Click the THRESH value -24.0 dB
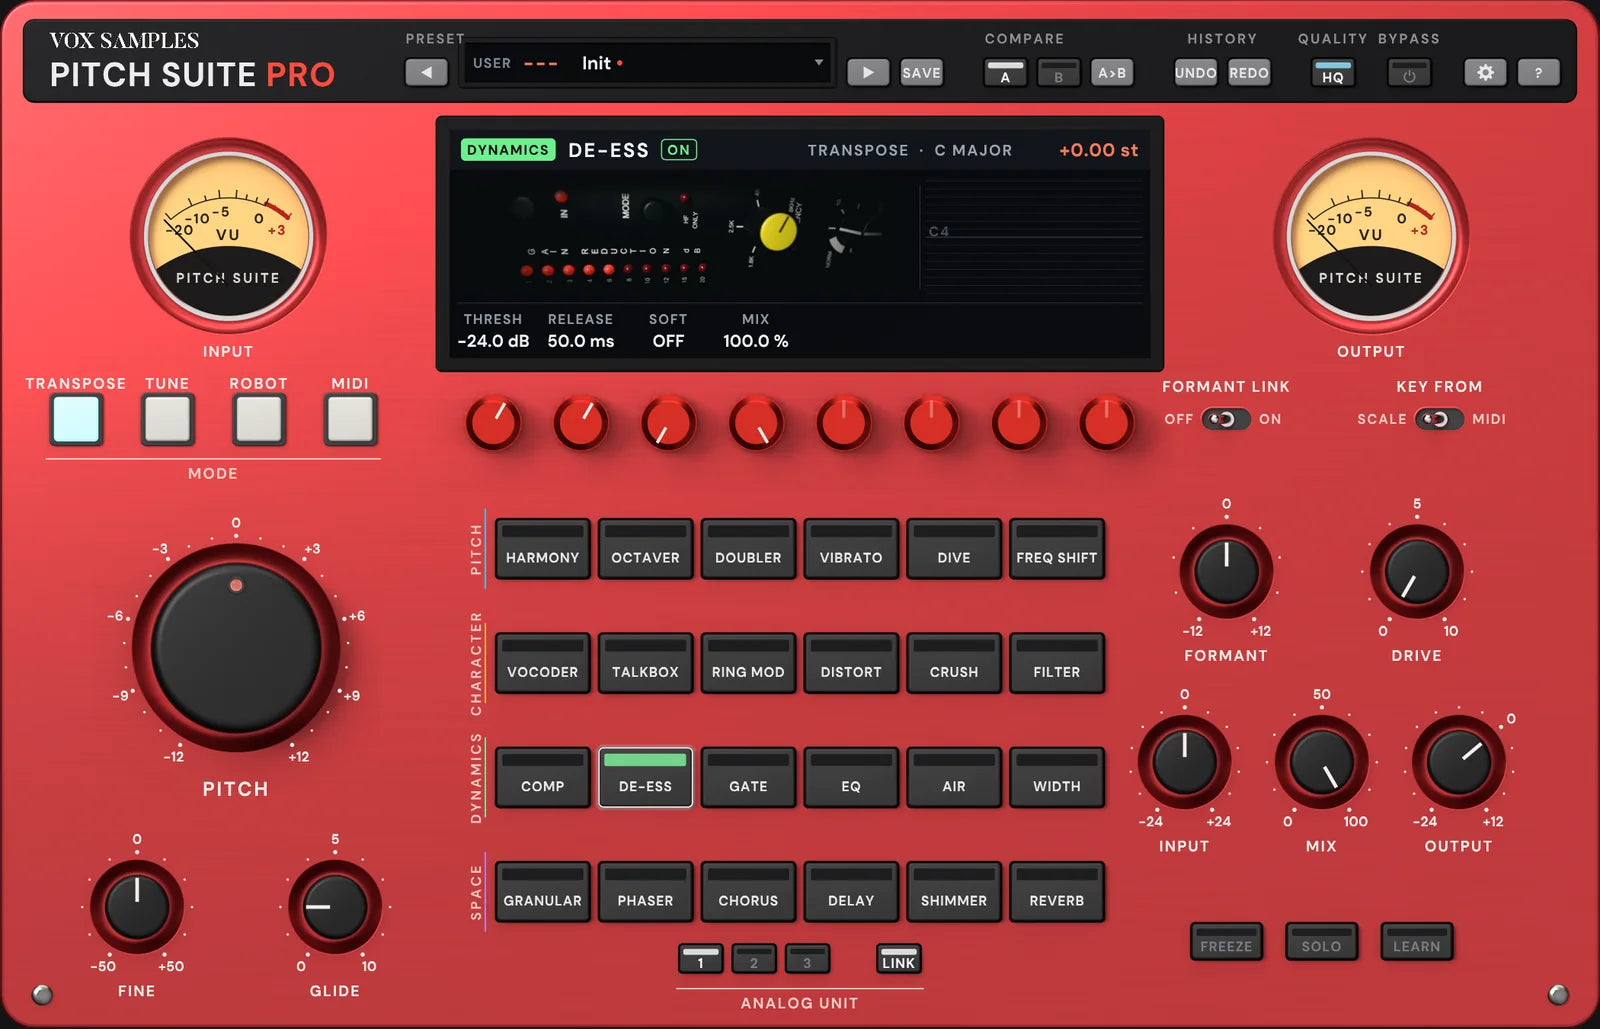 (493, 341)
